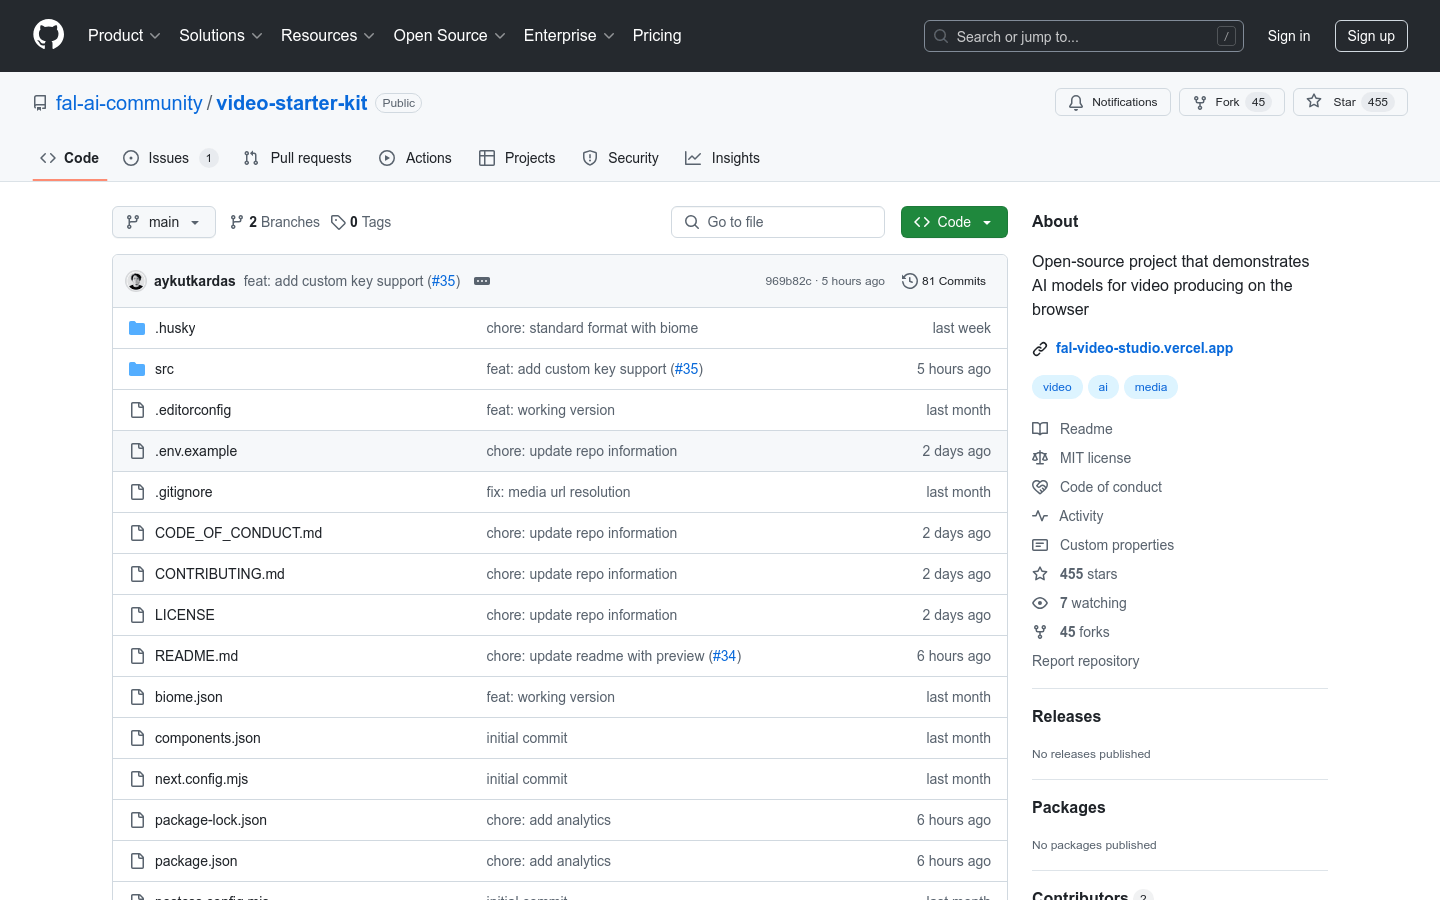Click the .husky folder icon
This screenshot has width=1440, height=900.
pos(137,328)
